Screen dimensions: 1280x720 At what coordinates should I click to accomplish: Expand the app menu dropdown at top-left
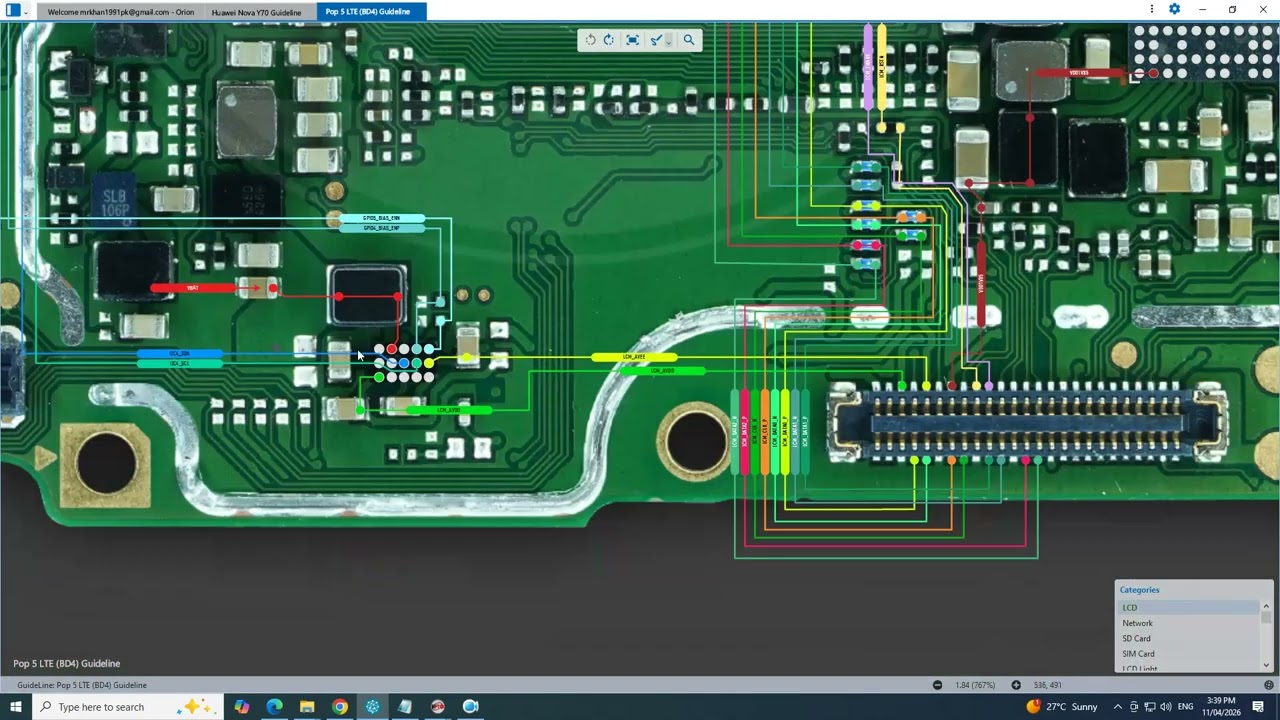(26, 12)
